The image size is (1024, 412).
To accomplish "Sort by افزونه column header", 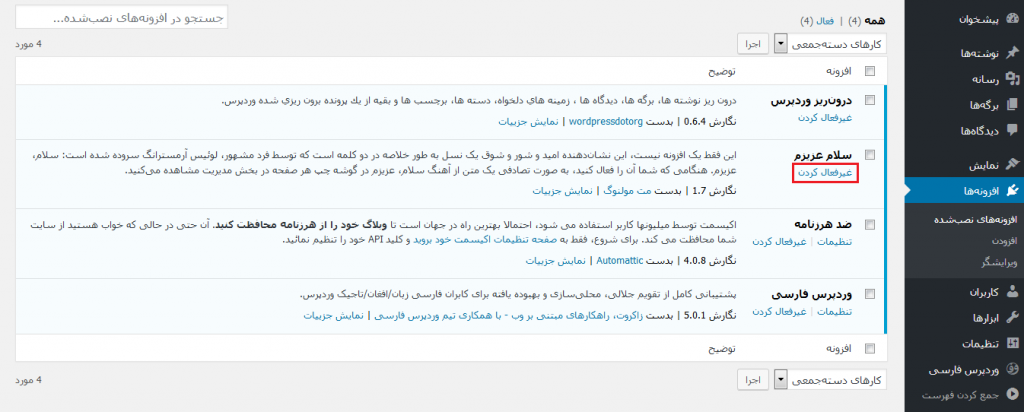I will (837, 71).
